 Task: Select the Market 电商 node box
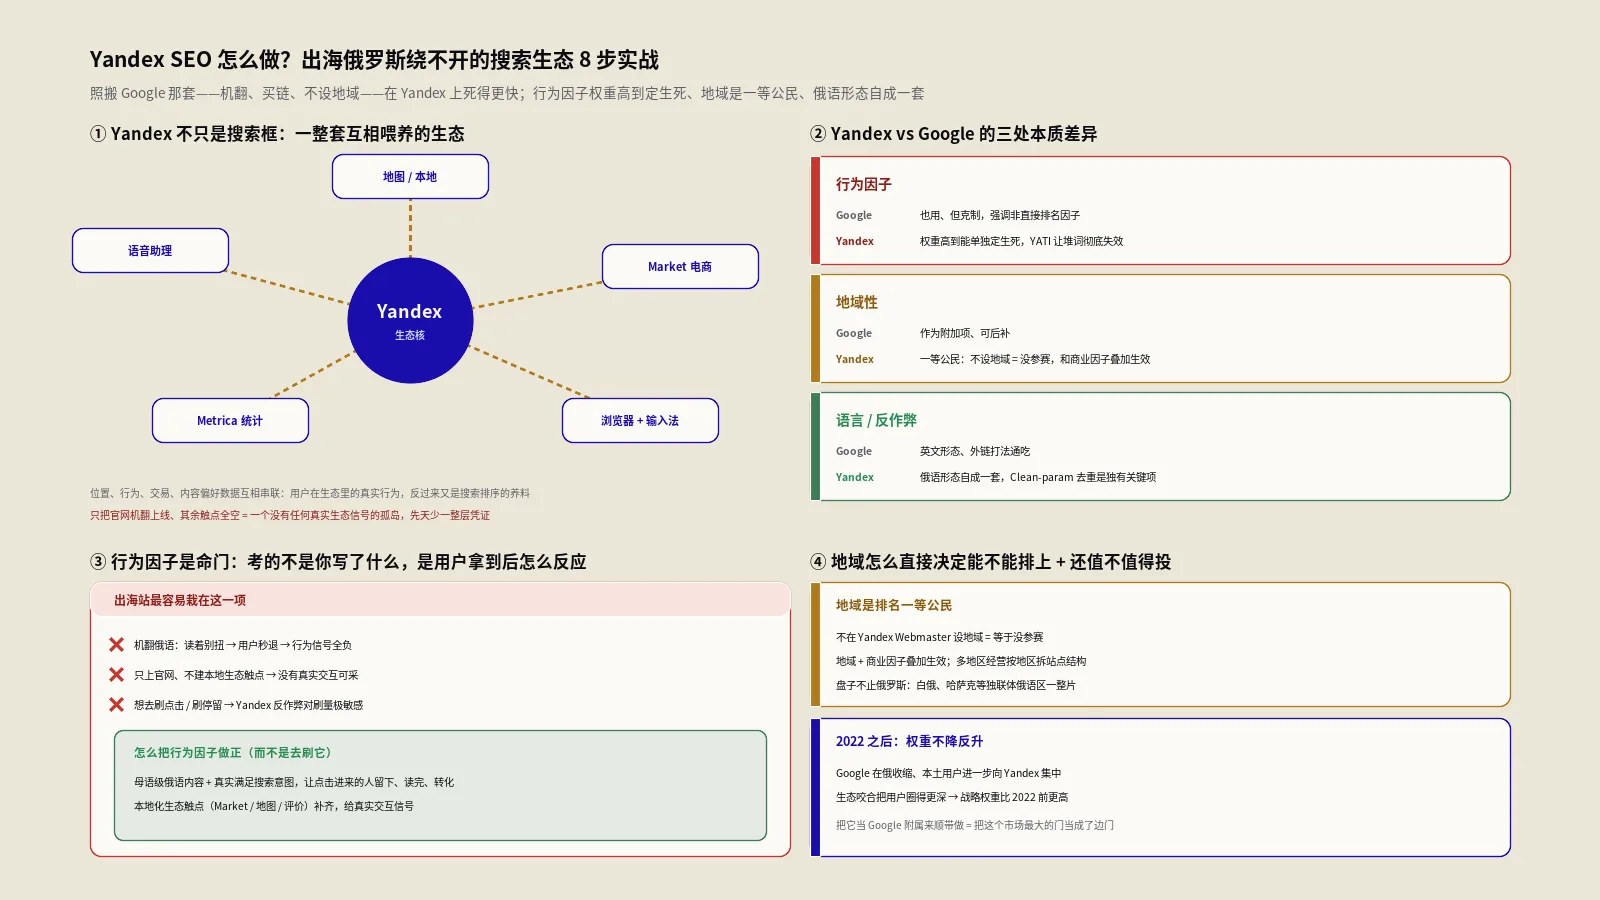680,267
